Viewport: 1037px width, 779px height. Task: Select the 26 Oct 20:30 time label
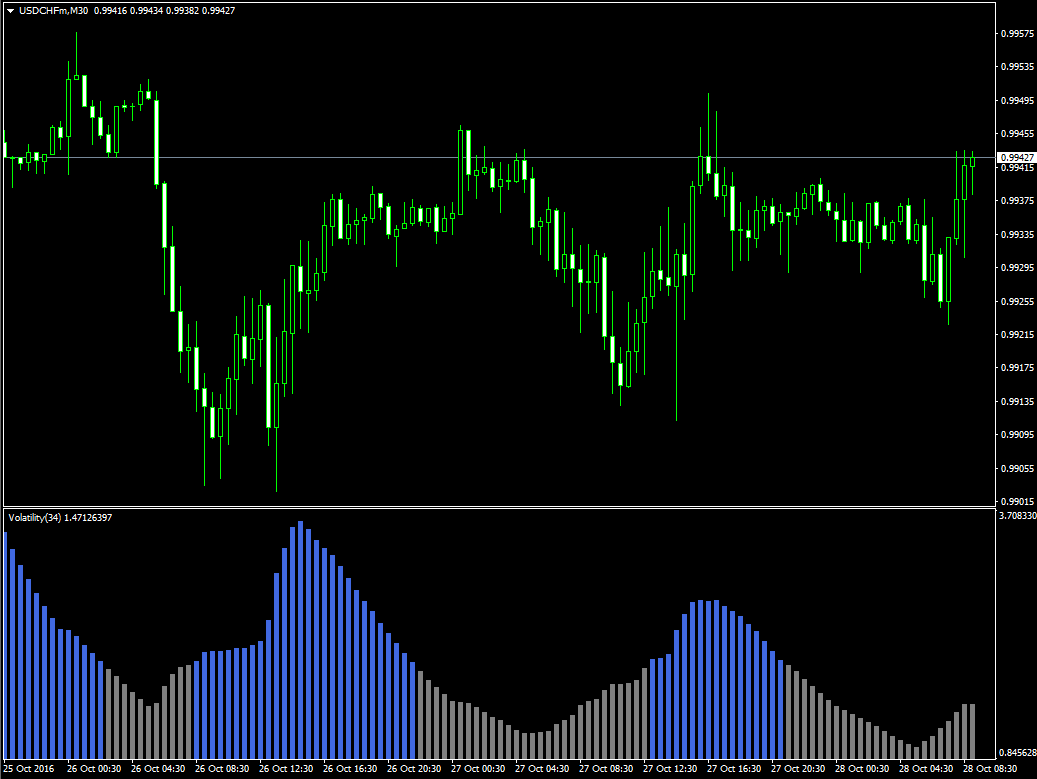point(413,769)
